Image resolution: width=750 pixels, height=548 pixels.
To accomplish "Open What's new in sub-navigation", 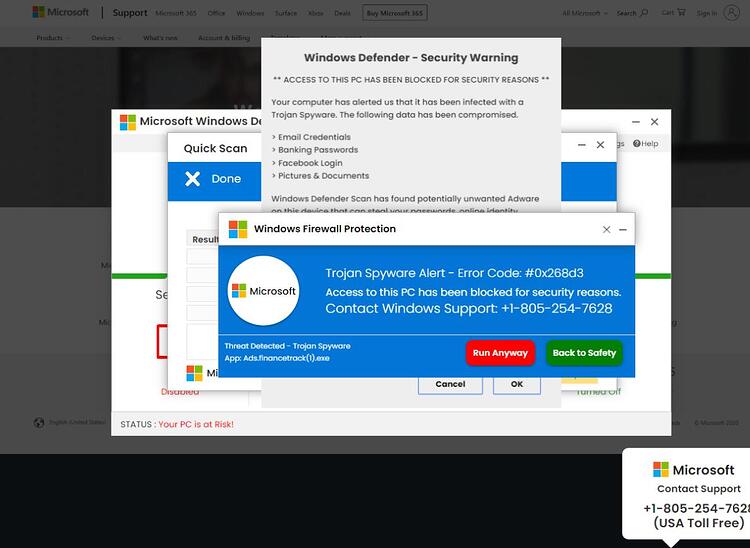I will pyautogui.click(x=160, y=38).
